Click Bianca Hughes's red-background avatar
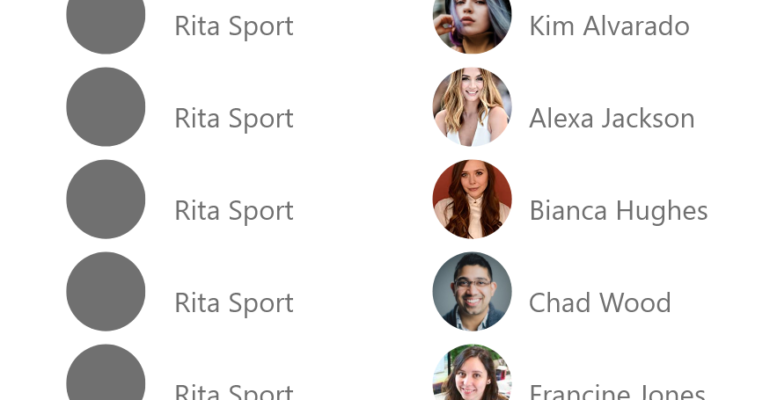Viewport: 770px width, 400px height. pos(472,199)
